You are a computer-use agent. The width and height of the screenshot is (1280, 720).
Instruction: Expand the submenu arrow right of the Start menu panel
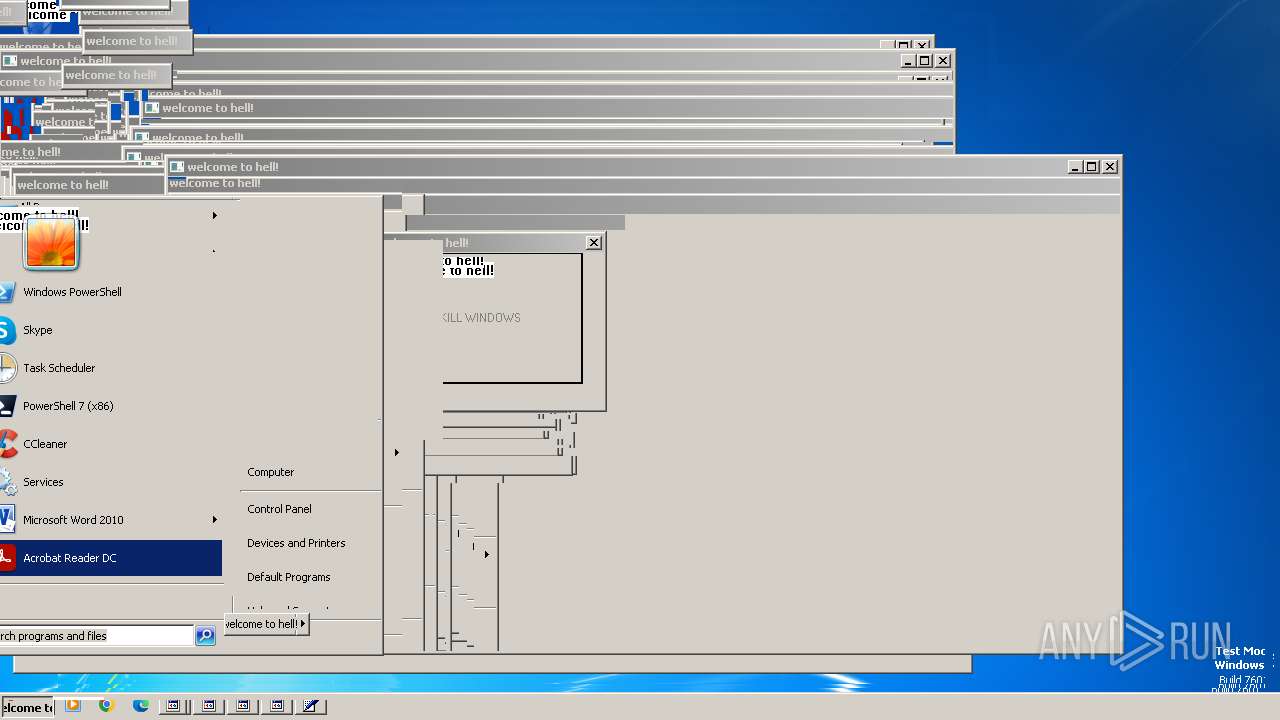click(x=397, y=453)
